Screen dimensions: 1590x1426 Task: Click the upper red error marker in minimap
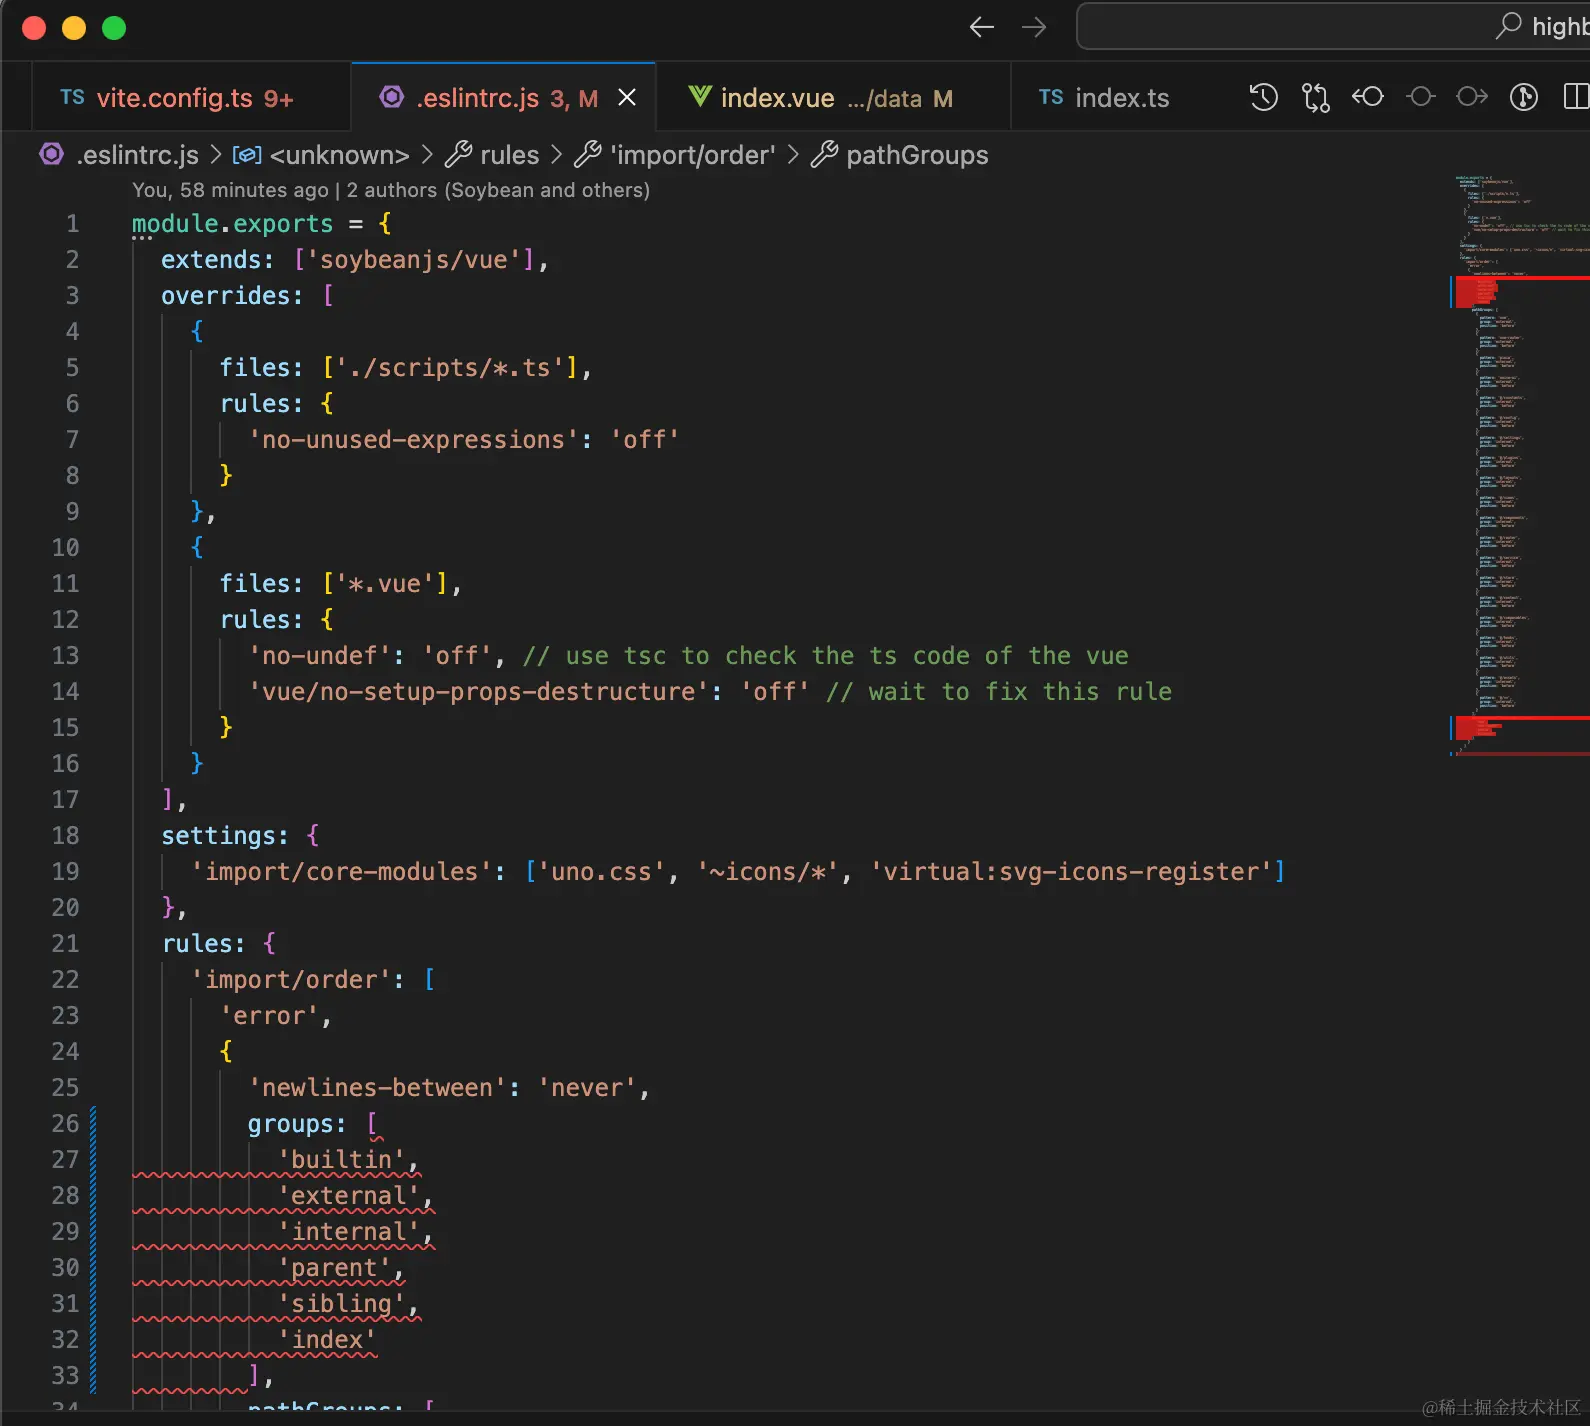pyautogui.click(x=1522, y=292)
